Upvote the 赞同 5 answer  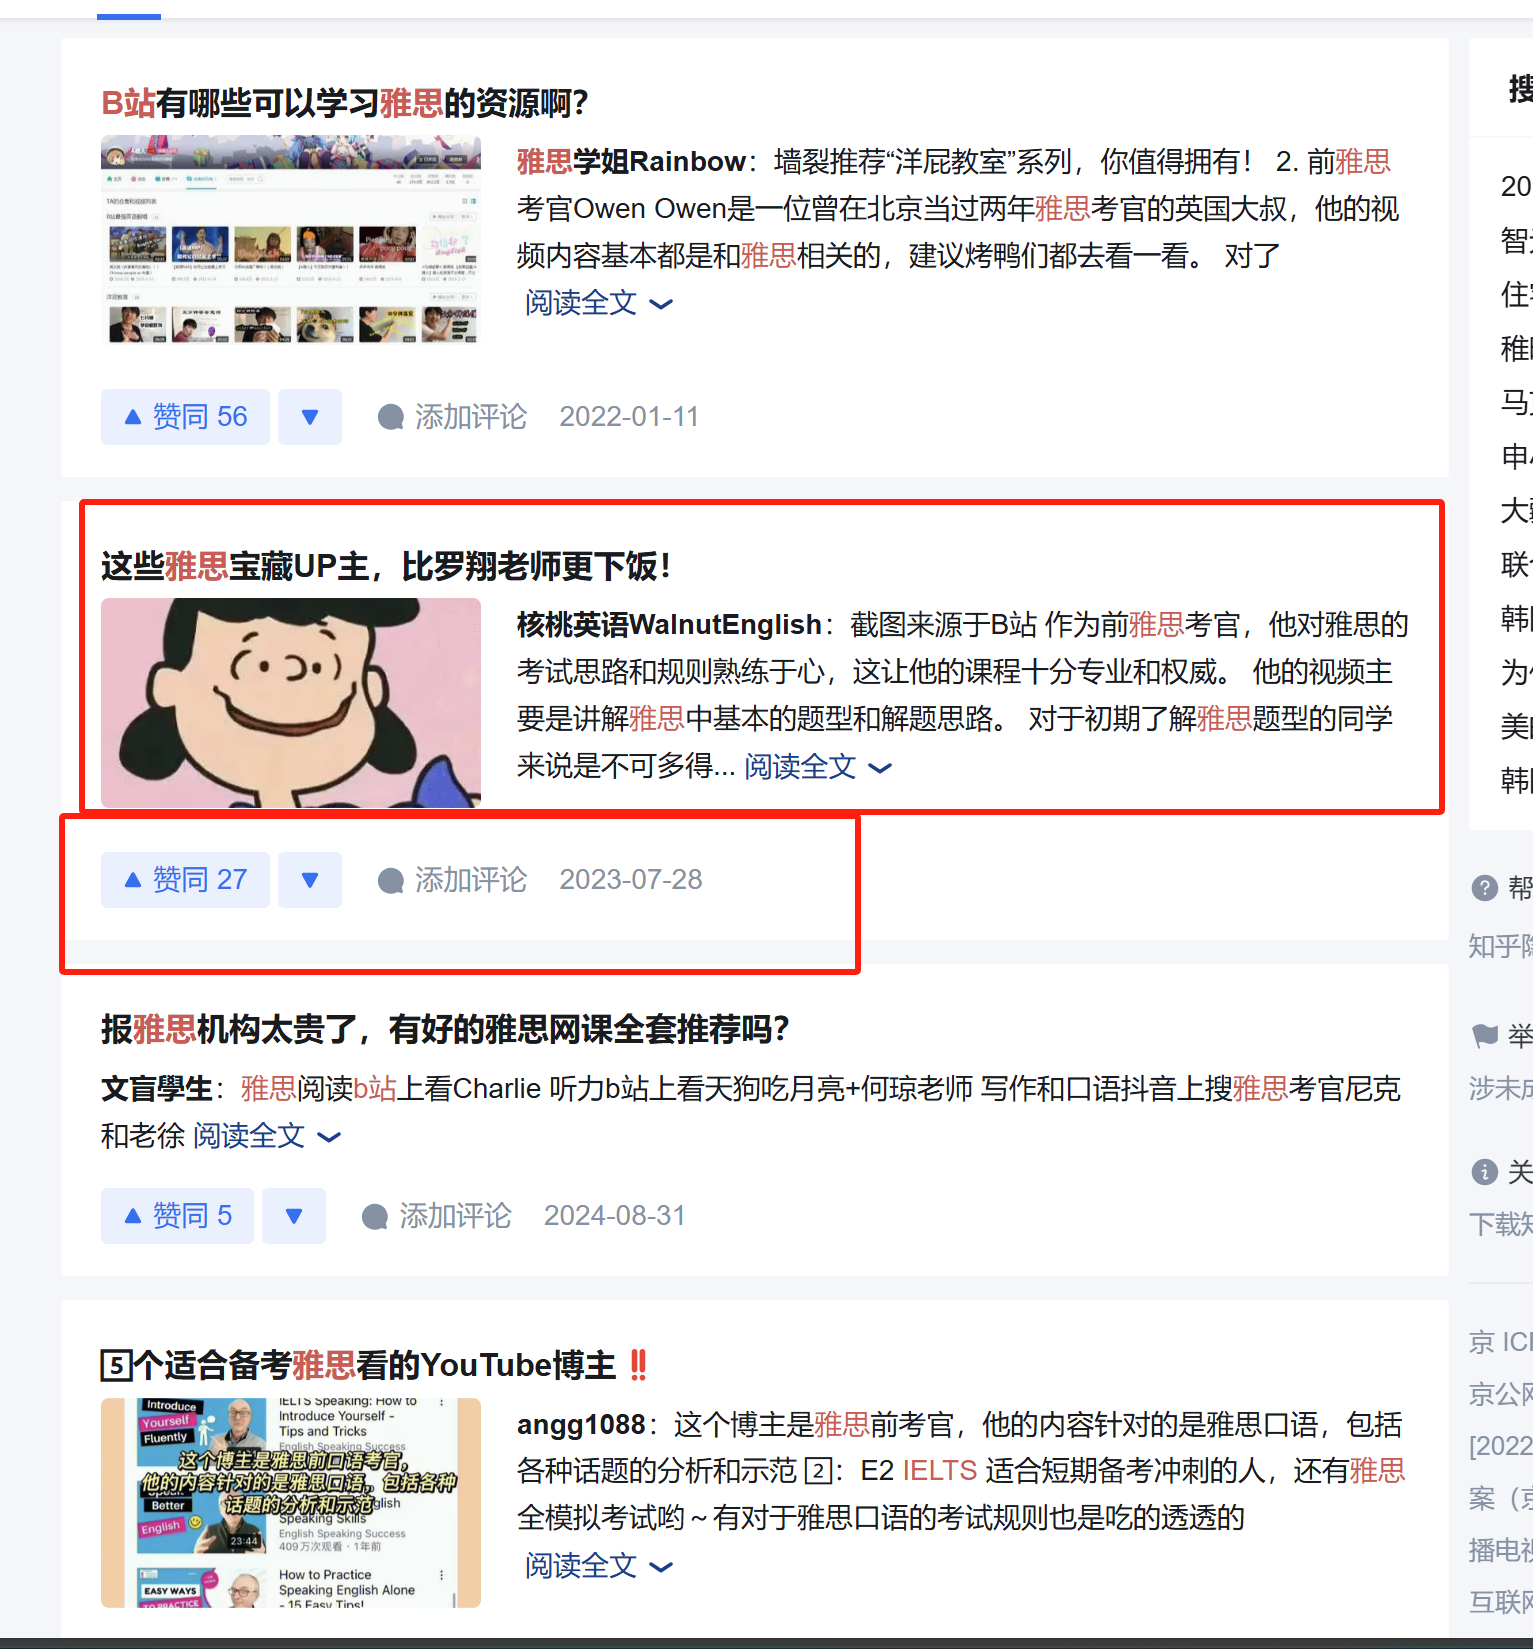pyautogui.click(x=177, y=1216)
